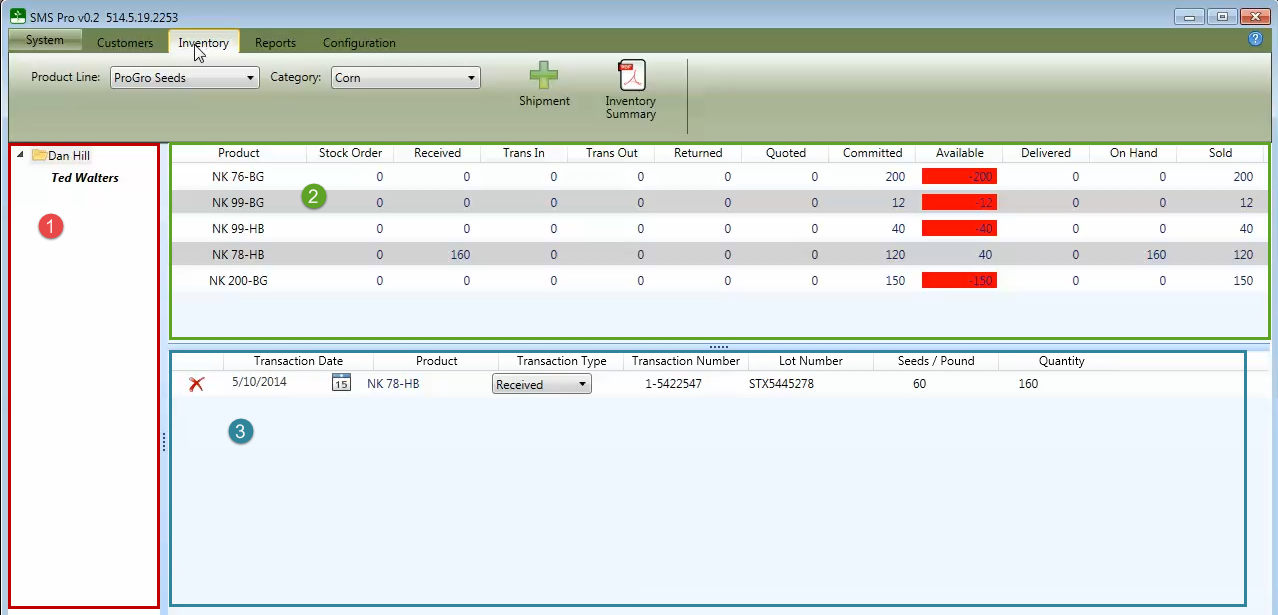Switch to the Reports tab
Viewport: 1278px width, 615px height.
coord(275,43)
